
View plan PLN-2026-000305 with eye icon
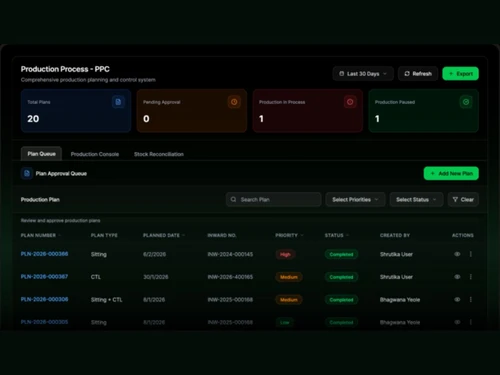pos(457,322)
